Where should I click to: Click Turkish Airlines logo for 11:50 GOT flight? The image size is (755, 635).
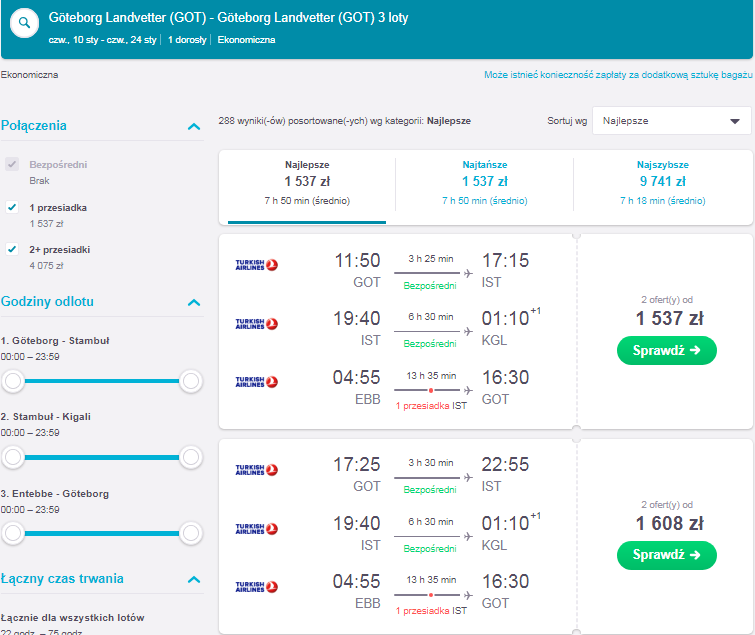click(x=257, y=265)
